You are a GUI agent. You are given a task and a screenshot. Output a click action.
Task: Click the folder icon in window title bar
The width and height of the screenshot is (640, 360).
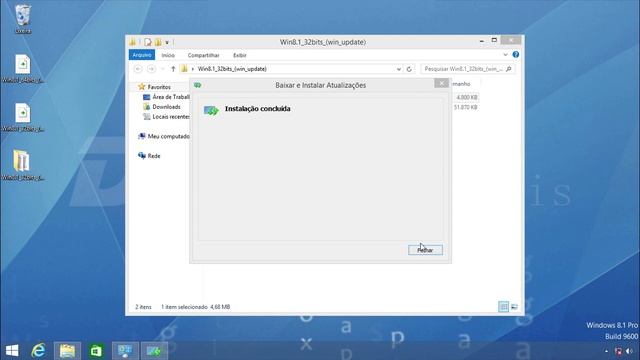click(x=133, y=42)
